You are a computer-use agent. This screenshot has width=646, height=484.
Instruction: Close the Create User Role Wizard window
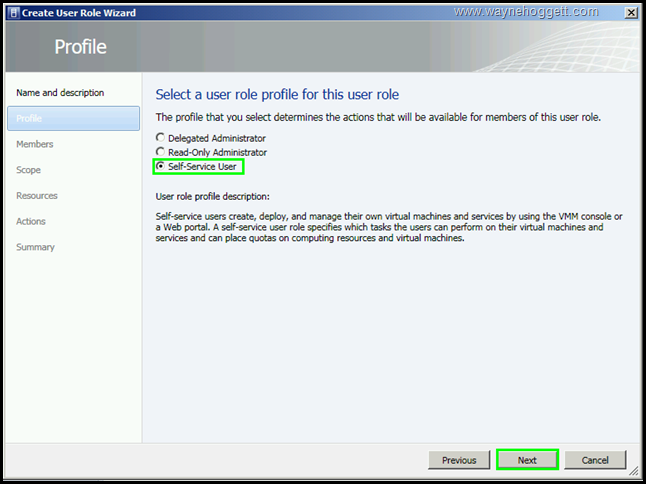pos(629,13)
